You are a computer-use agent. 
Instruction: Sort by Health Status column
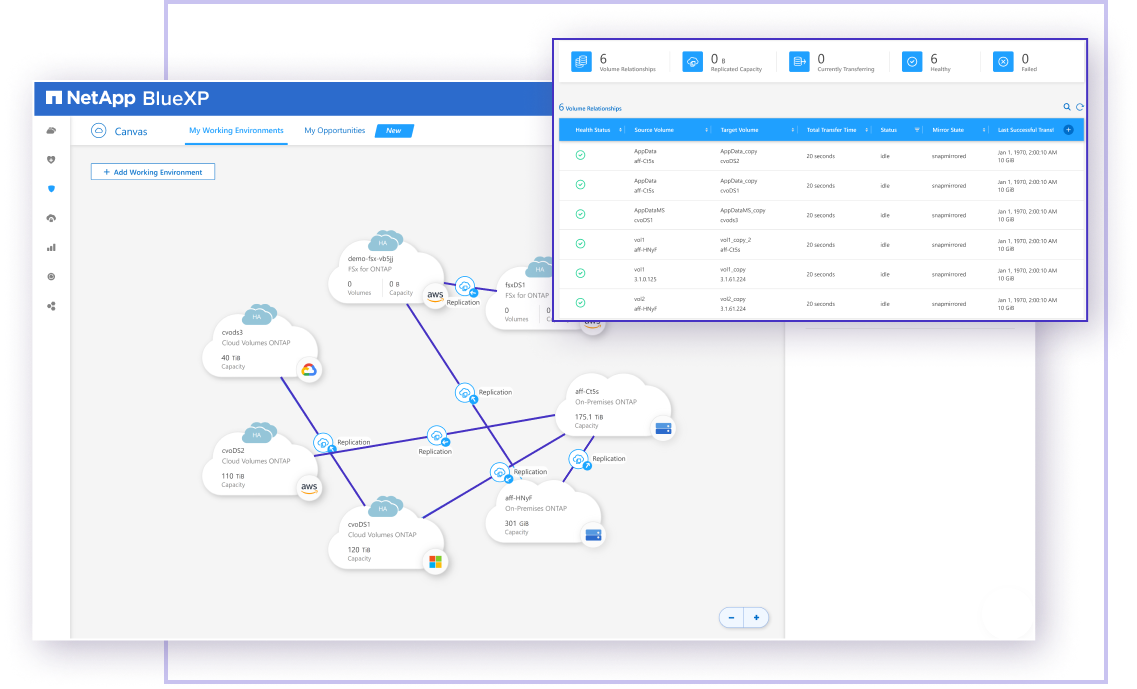pos(593,130)
